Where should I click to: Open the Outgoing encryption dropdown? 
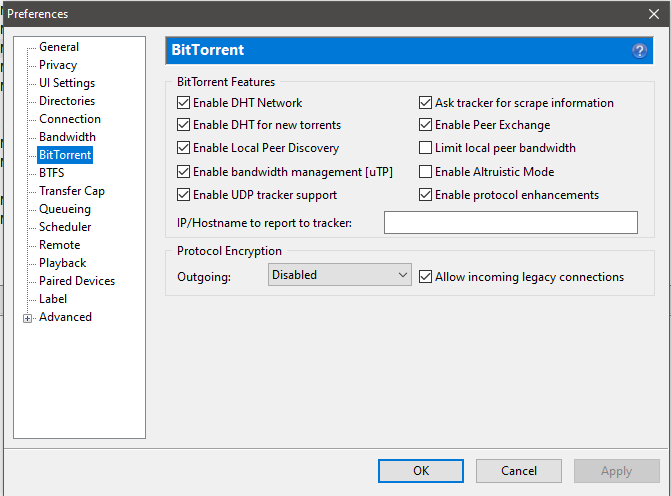[340, 275]
